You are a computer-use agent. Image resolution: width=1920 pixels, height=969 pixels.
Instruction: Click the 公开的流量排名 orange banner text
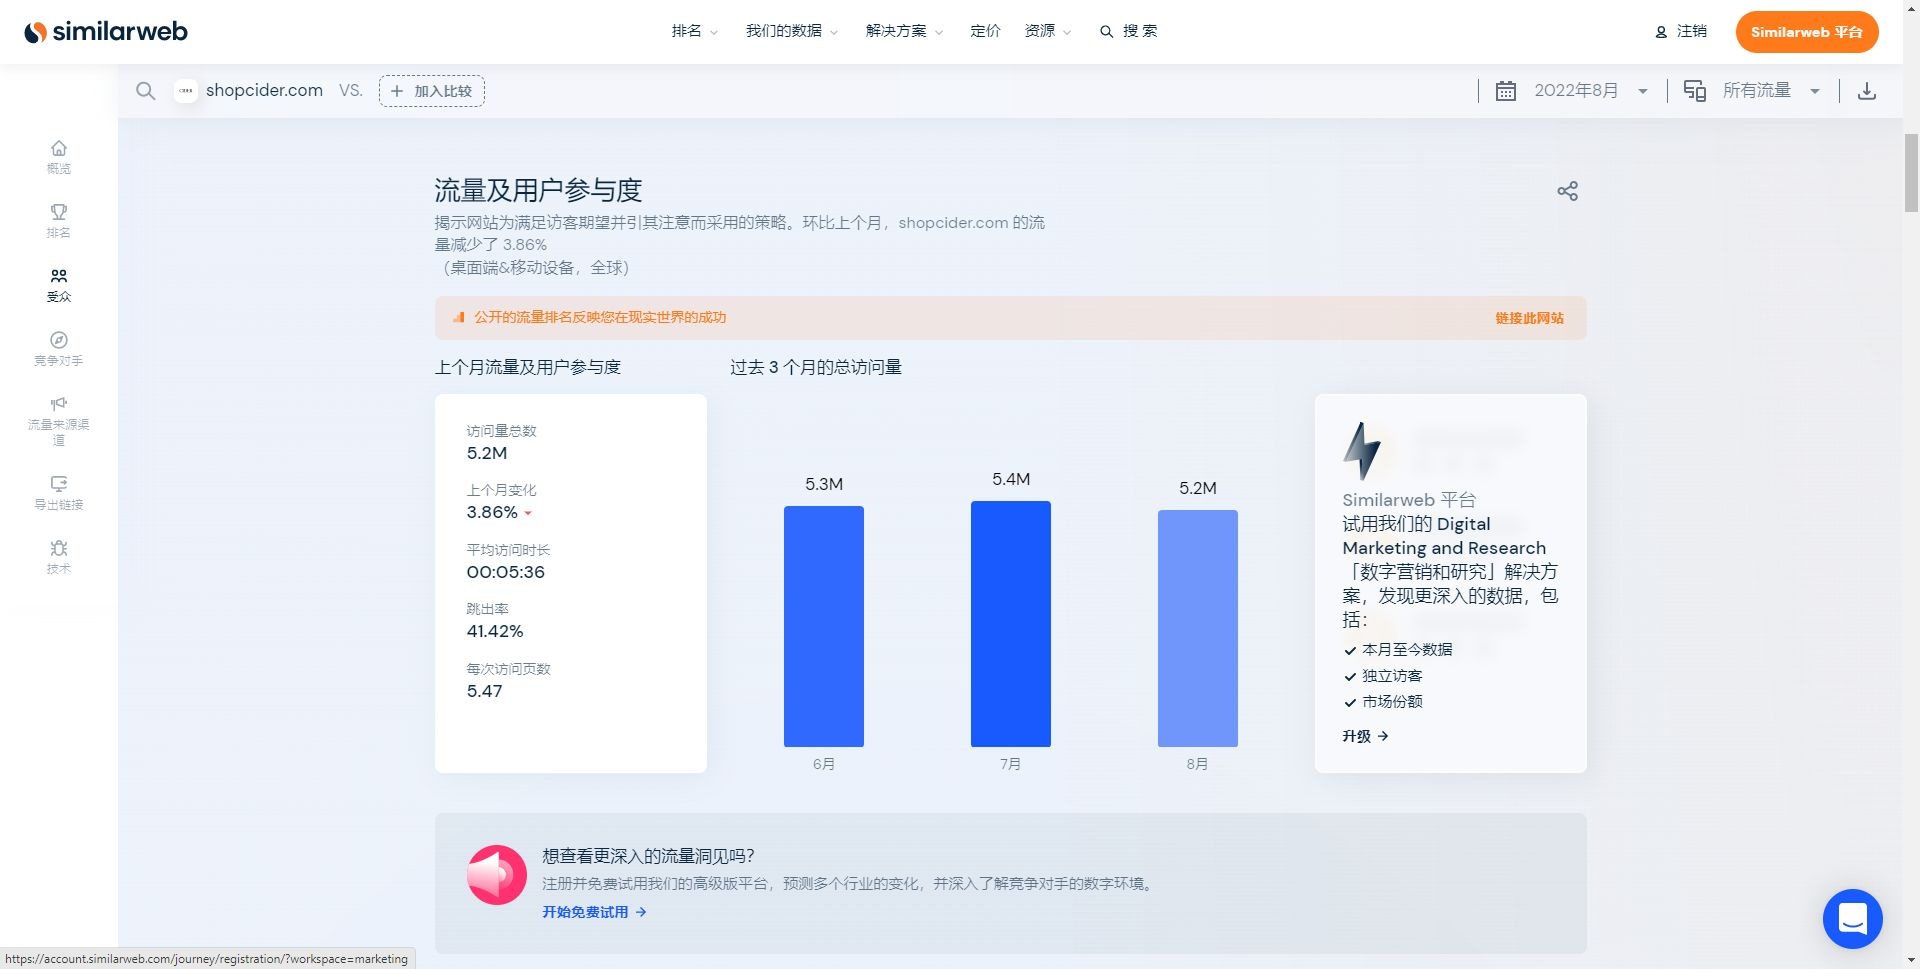(600, 317)
